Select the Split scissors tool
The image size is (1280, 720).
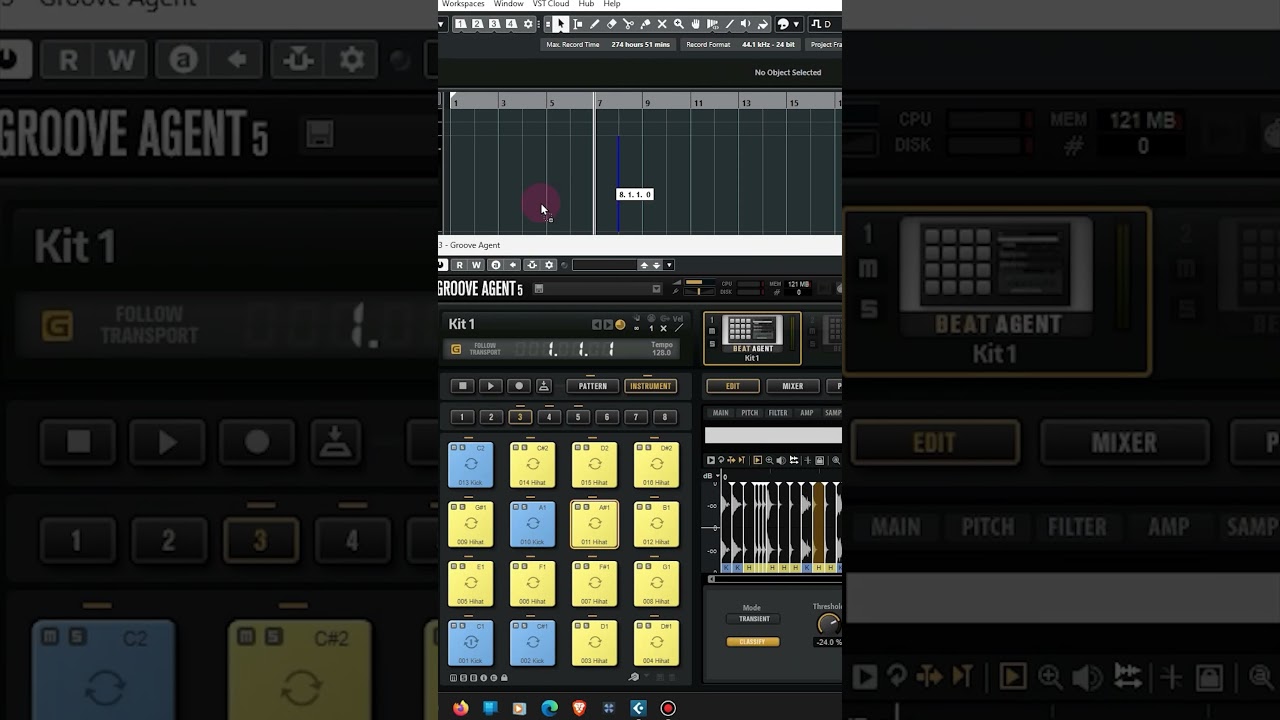628,24
